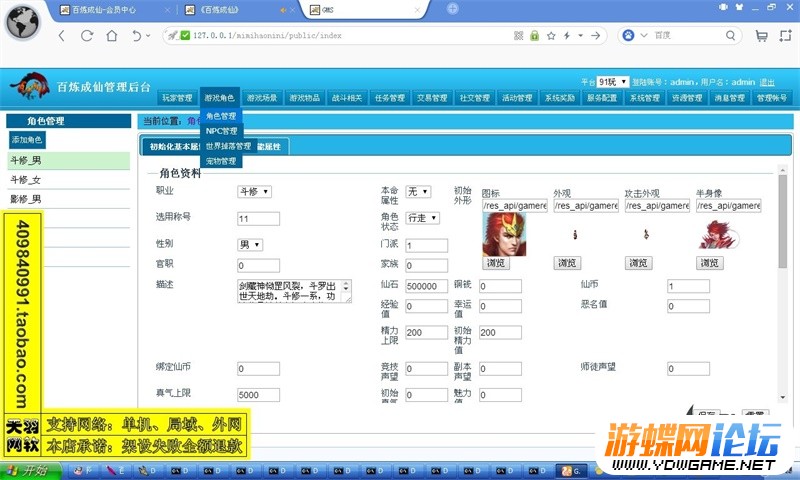Click the 初始化基本属性 tab
The image size is (800, 480).
173,147
